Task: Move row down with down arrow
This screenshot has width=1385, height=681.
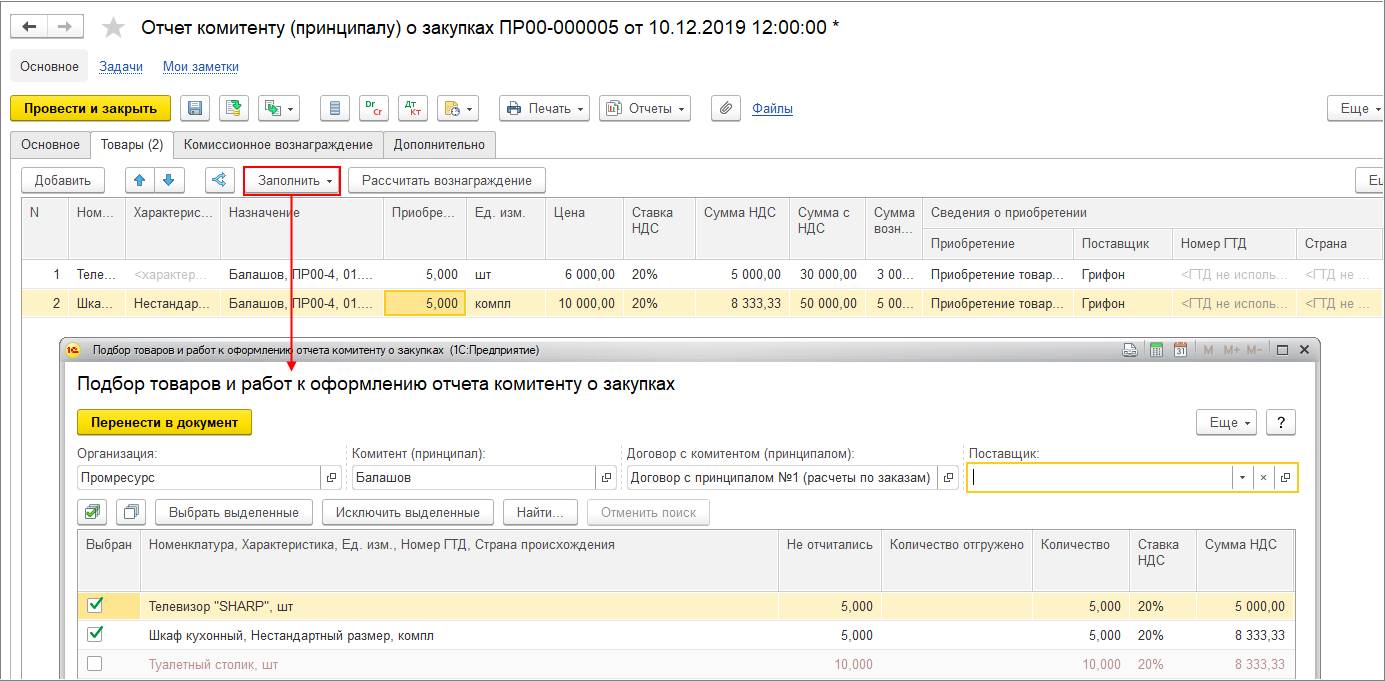Action: pyautogui.click(x=168, y=180)
